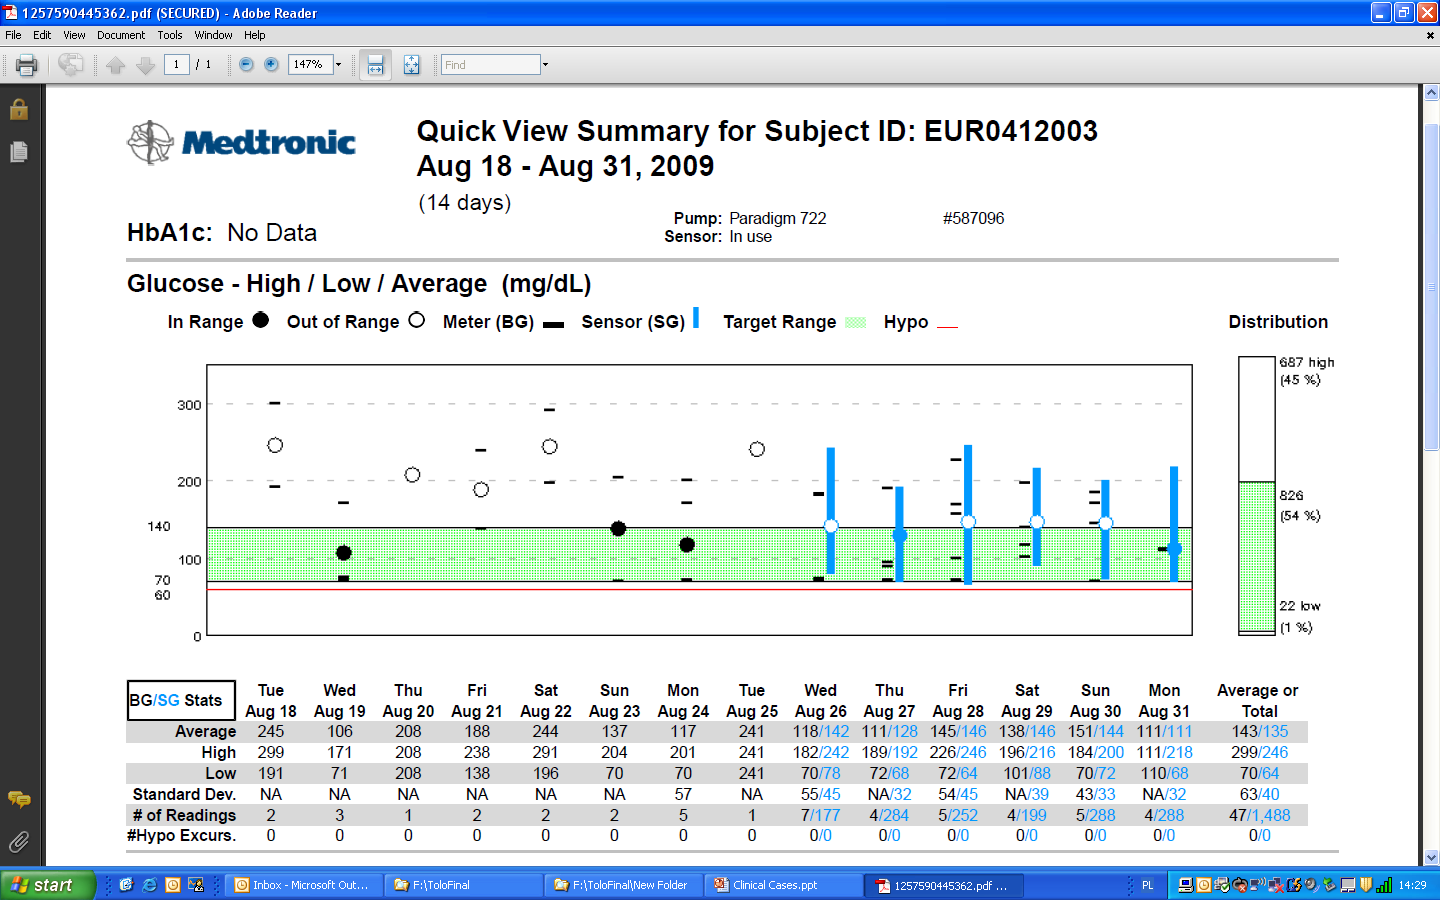
Task: Click the yellow shield security tray icon
Action: pyautogui.click(x=1366, y=885)
